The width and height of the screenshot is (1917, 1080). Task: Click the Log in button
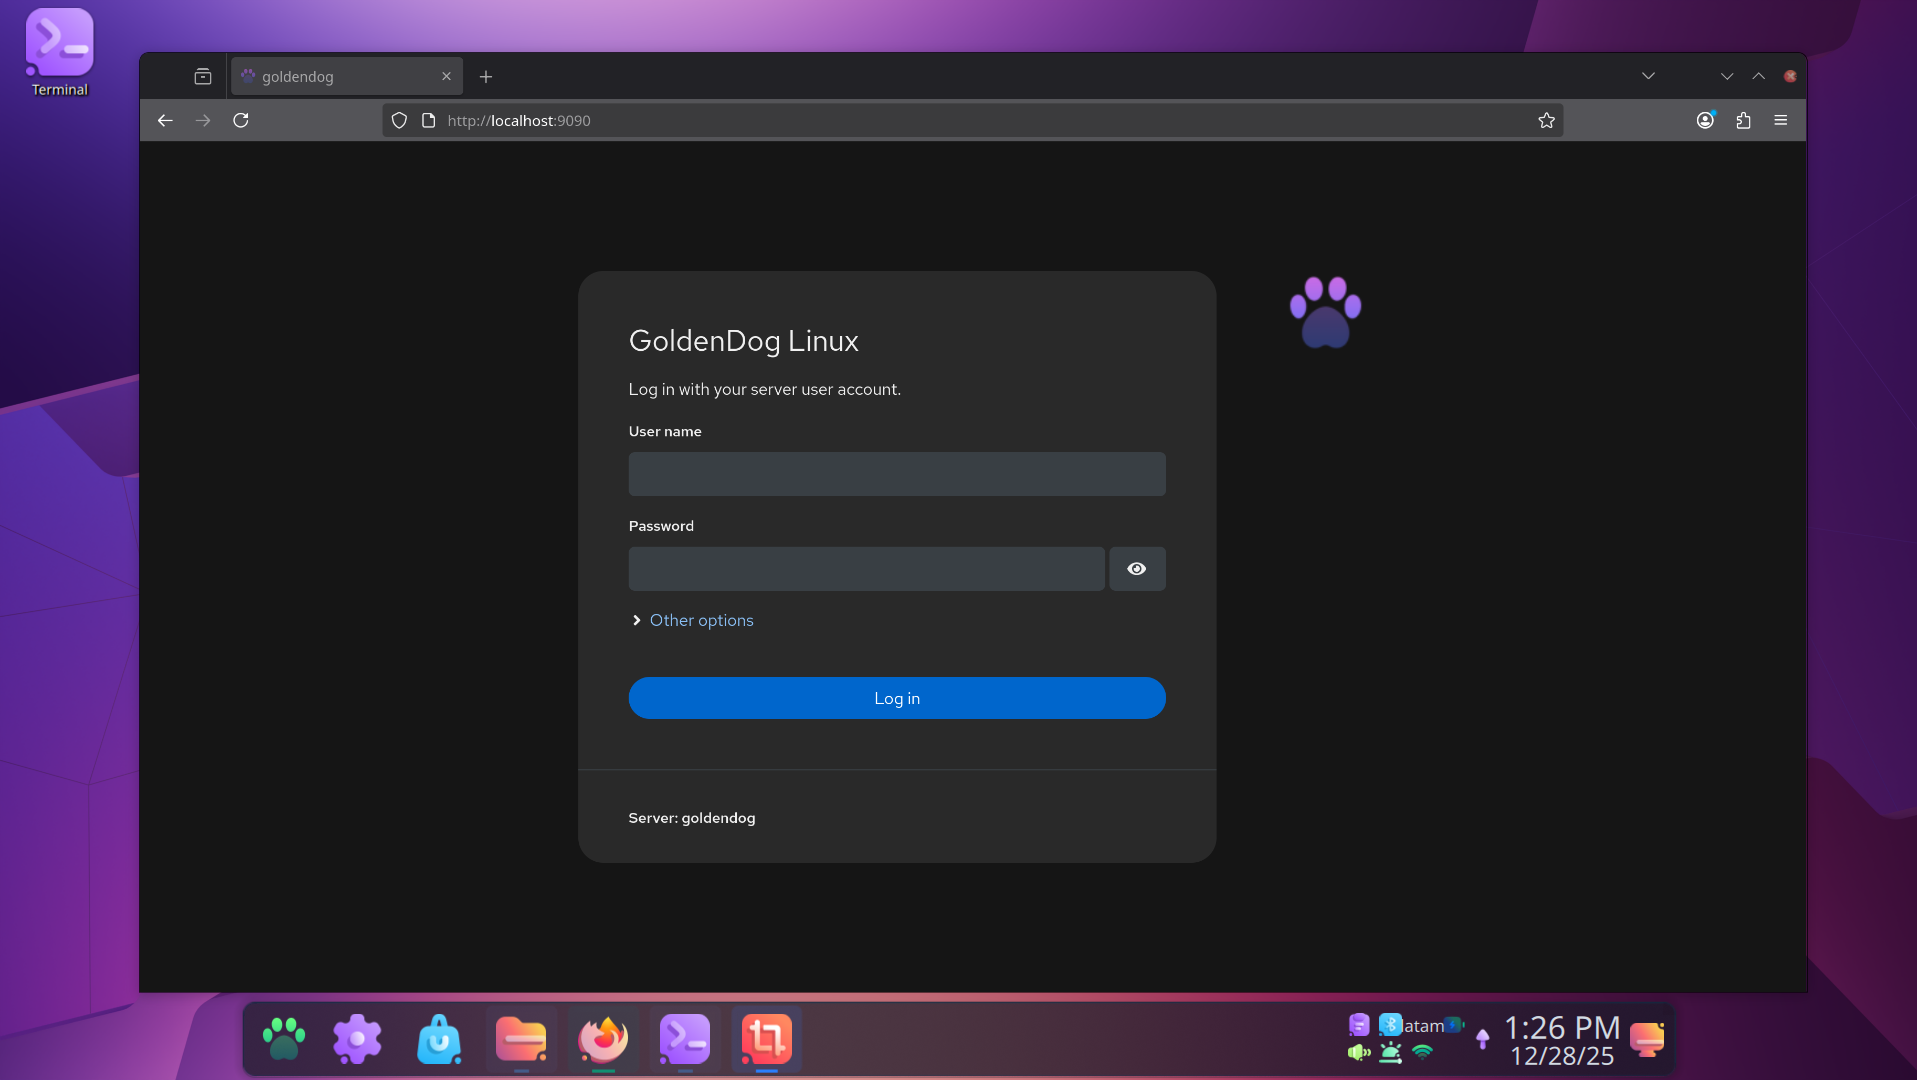896,698
